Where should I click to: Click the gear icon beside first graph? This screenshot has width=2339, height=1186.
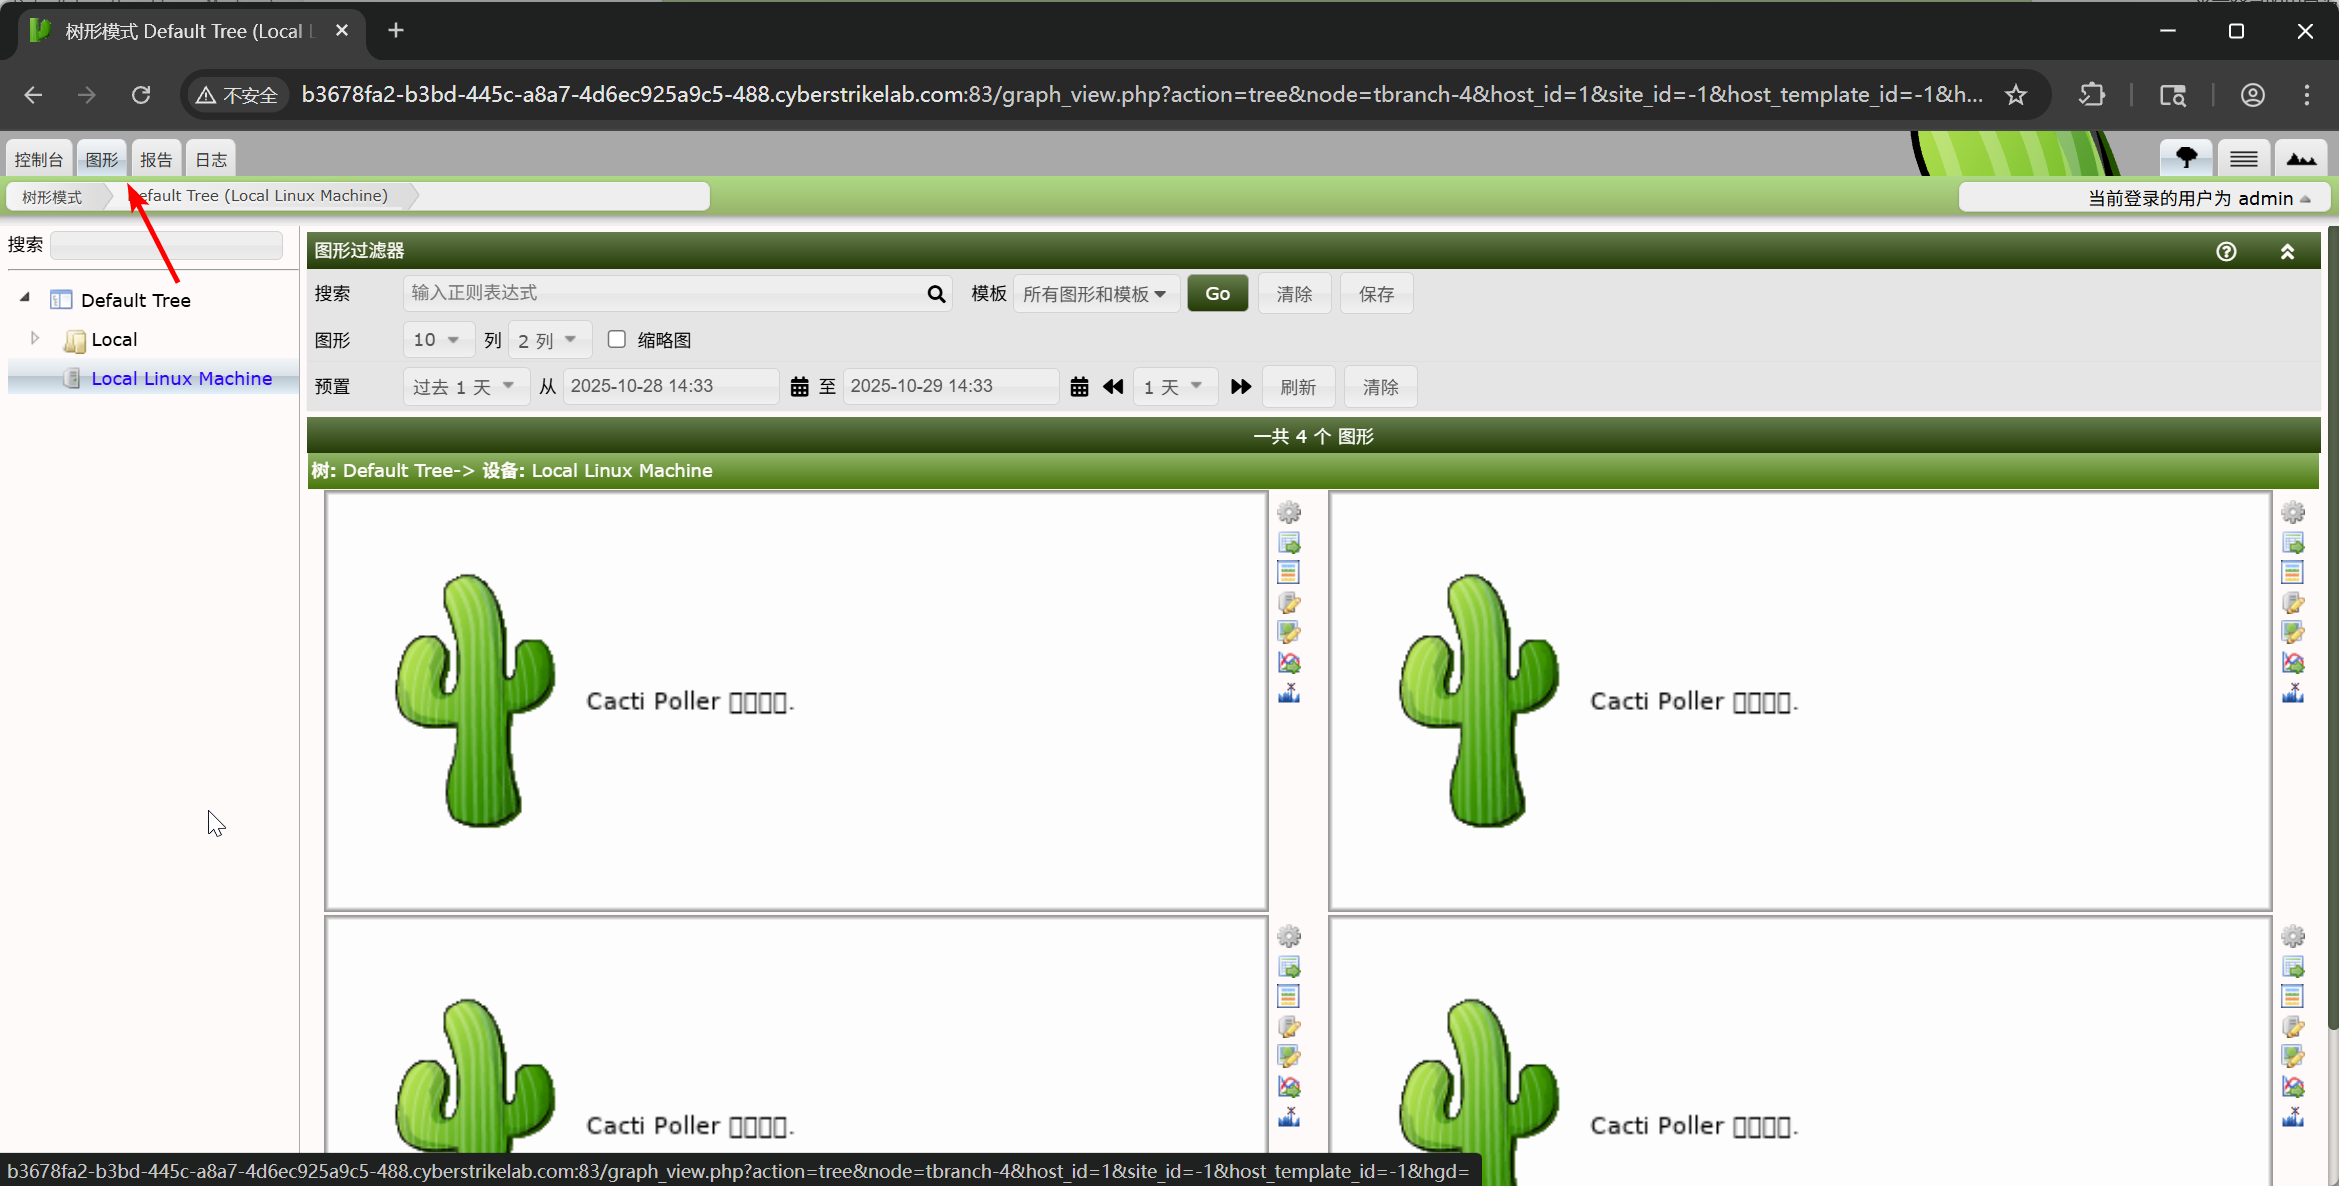(x=1289, y=513)
